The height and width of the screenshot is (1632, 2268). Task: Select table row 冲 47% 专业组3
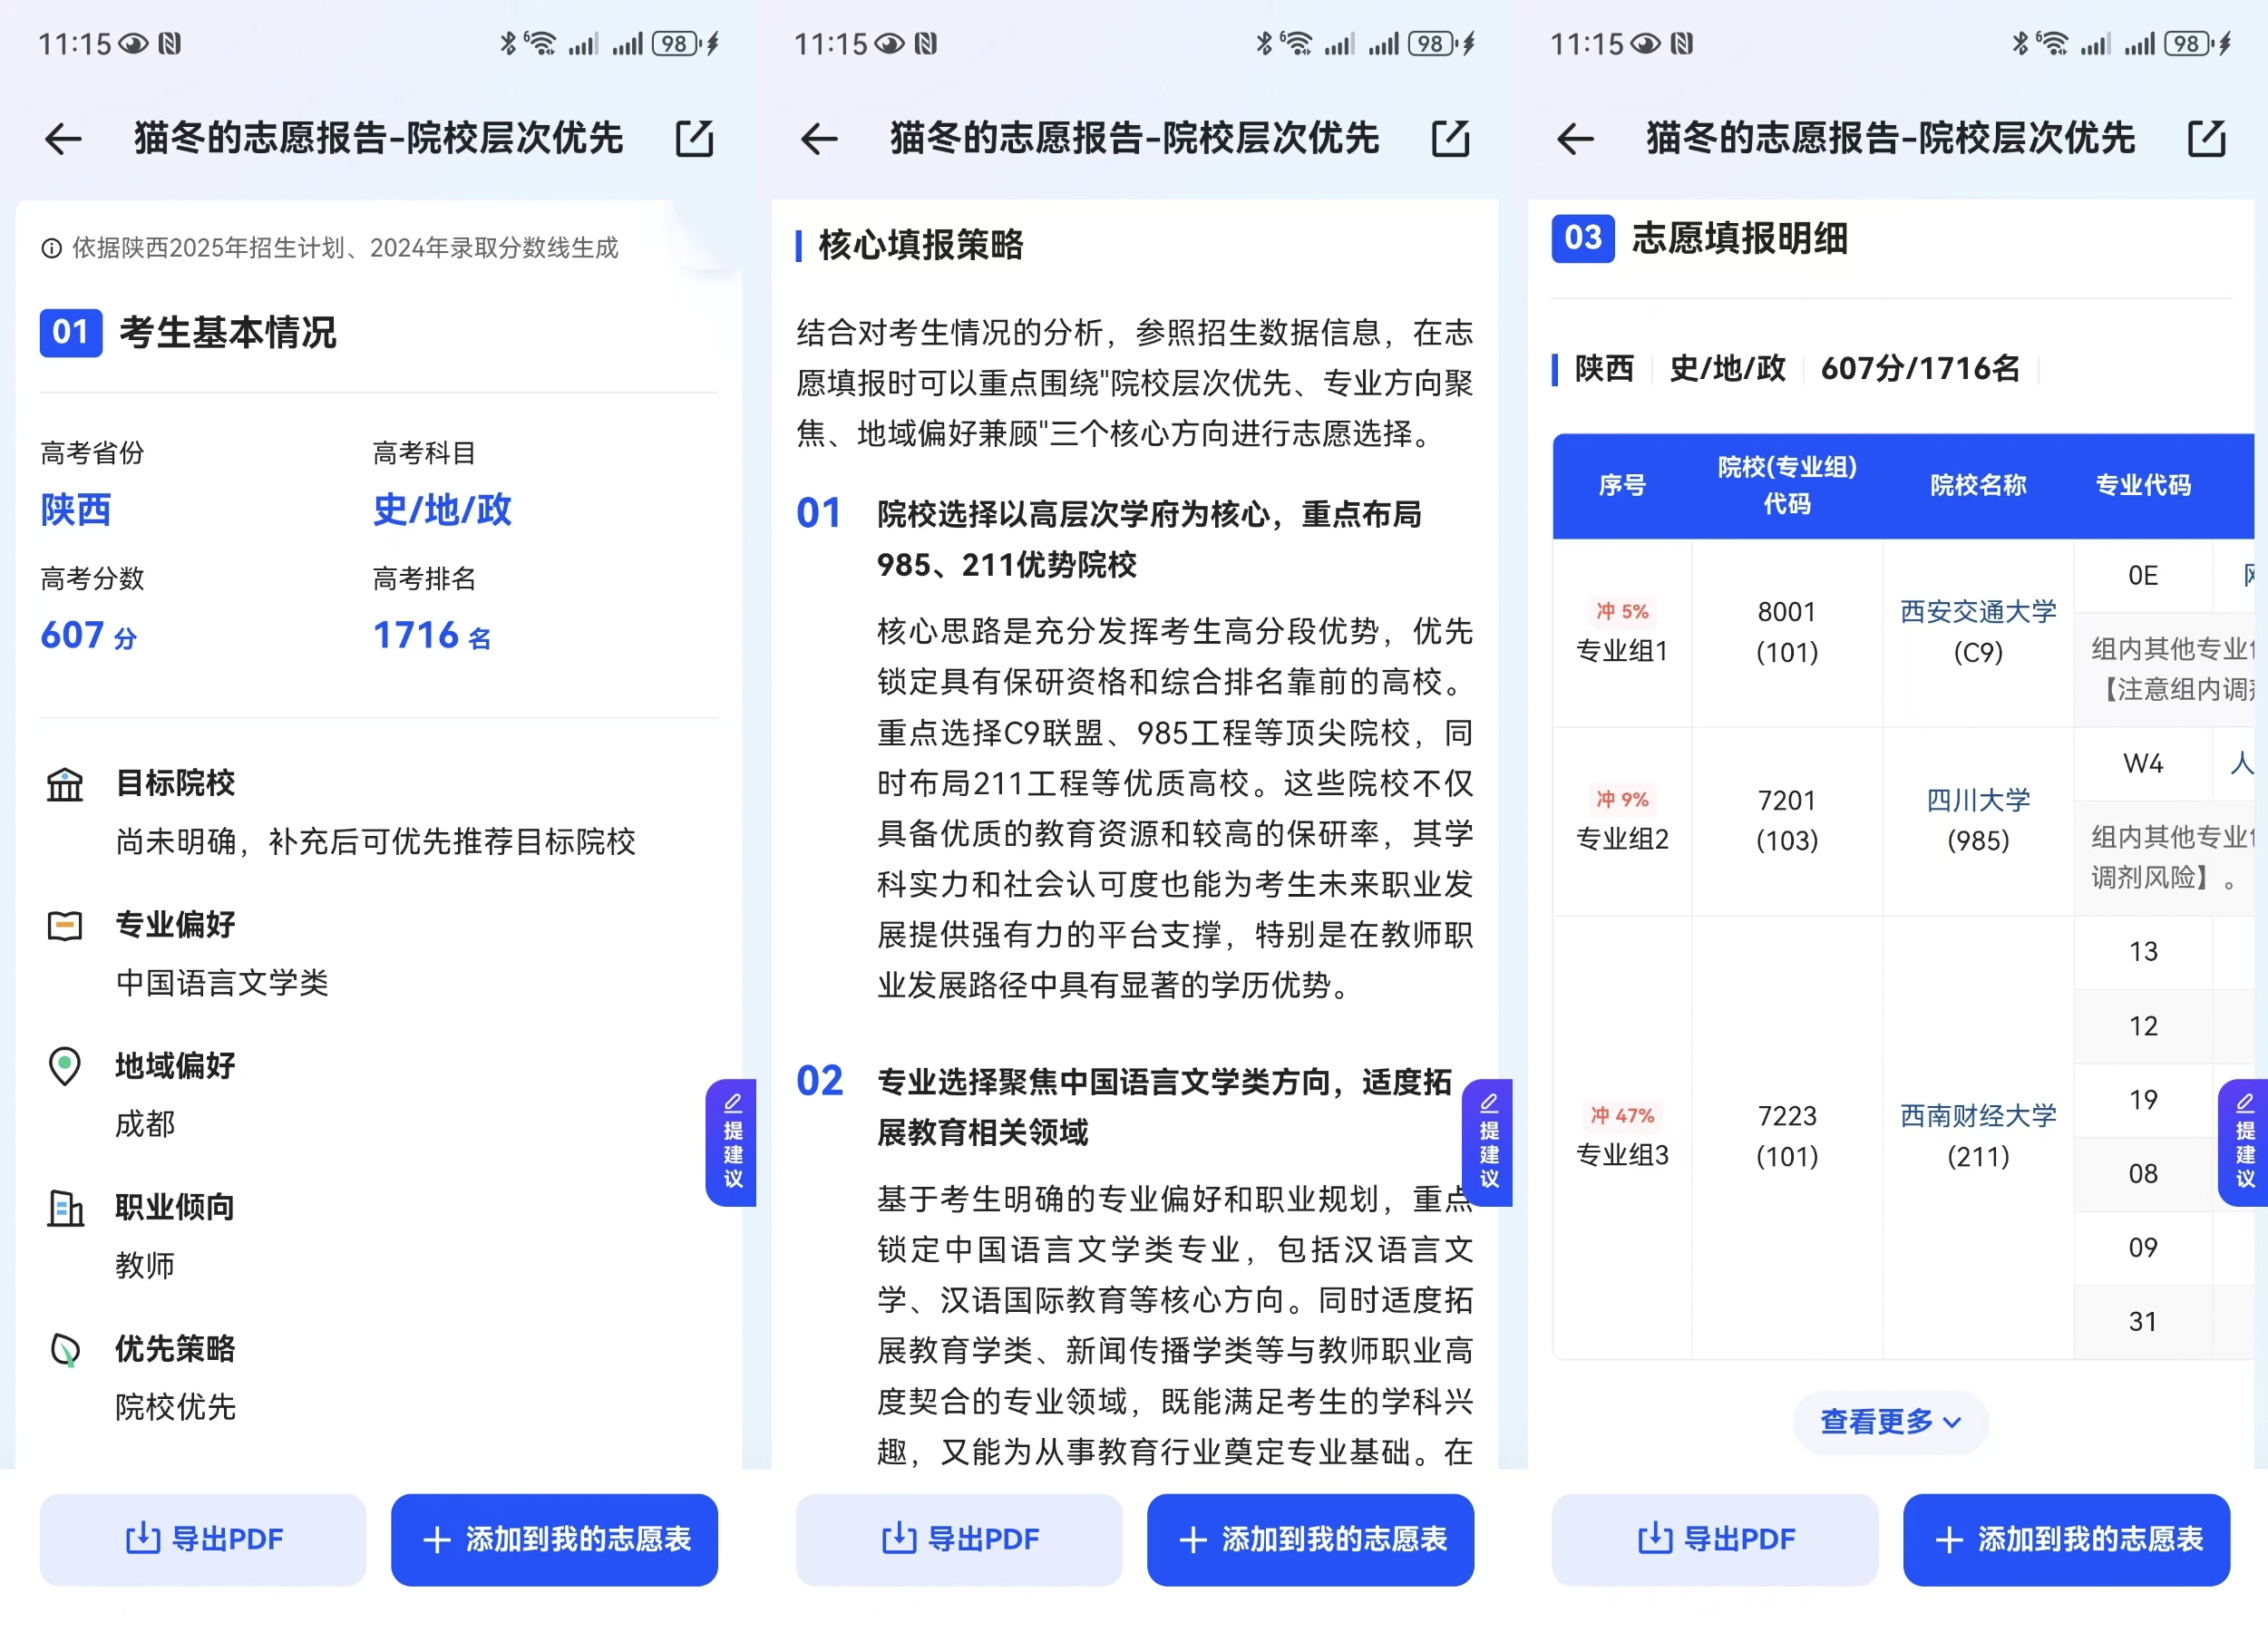click(x=1621, y=1136)
